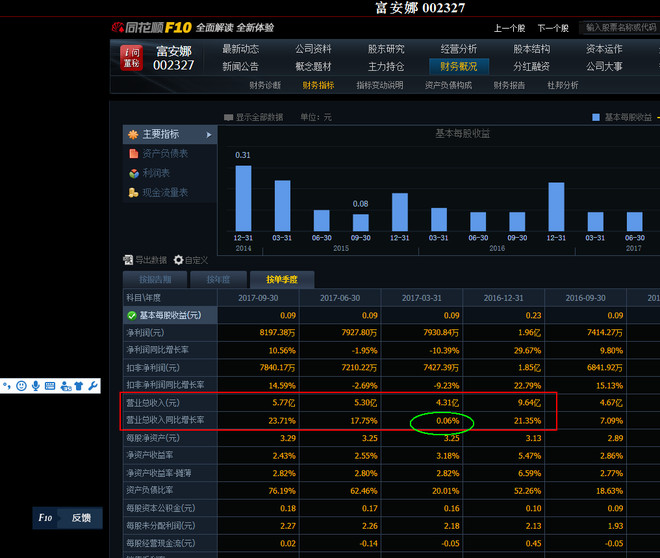660x558 pixels.
Task: Select the 营业总收入同比增长率 row label
Action: coord(165,420)
